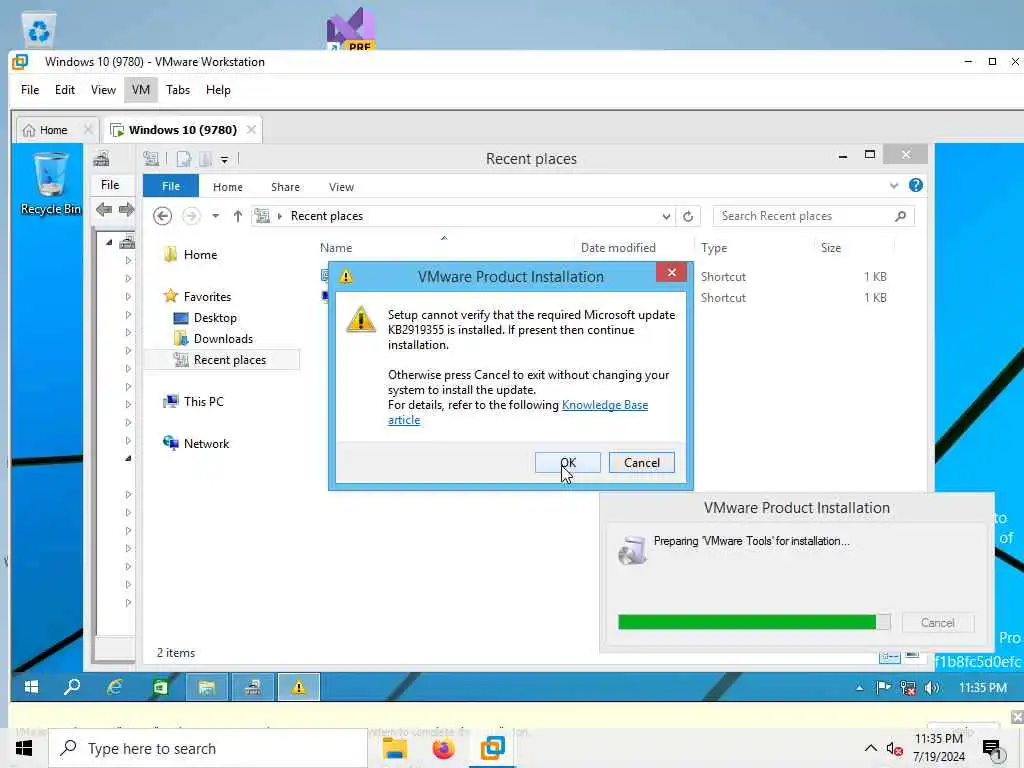Click the search magnifier in Explorer
Image resolution: width=1024 pixels, height=768 pixels.
tap(900, 216)
